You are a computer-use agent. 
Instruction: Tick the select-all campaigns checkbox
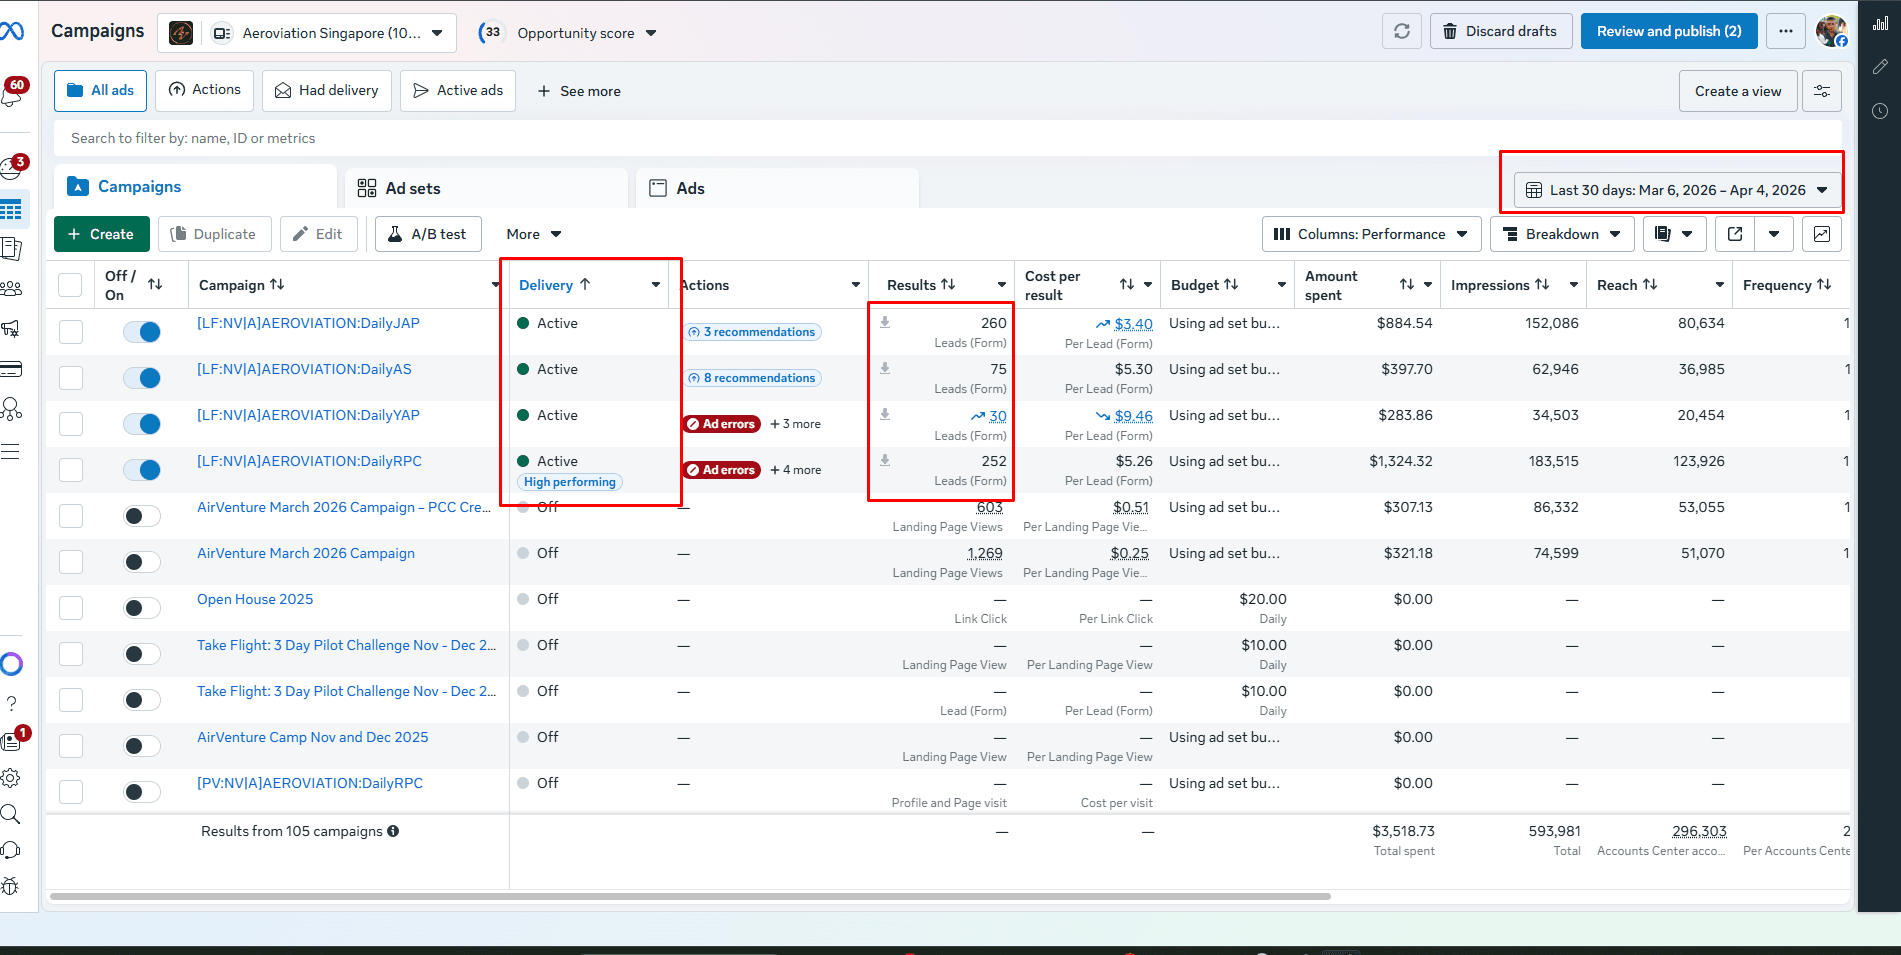pos(70,285)
